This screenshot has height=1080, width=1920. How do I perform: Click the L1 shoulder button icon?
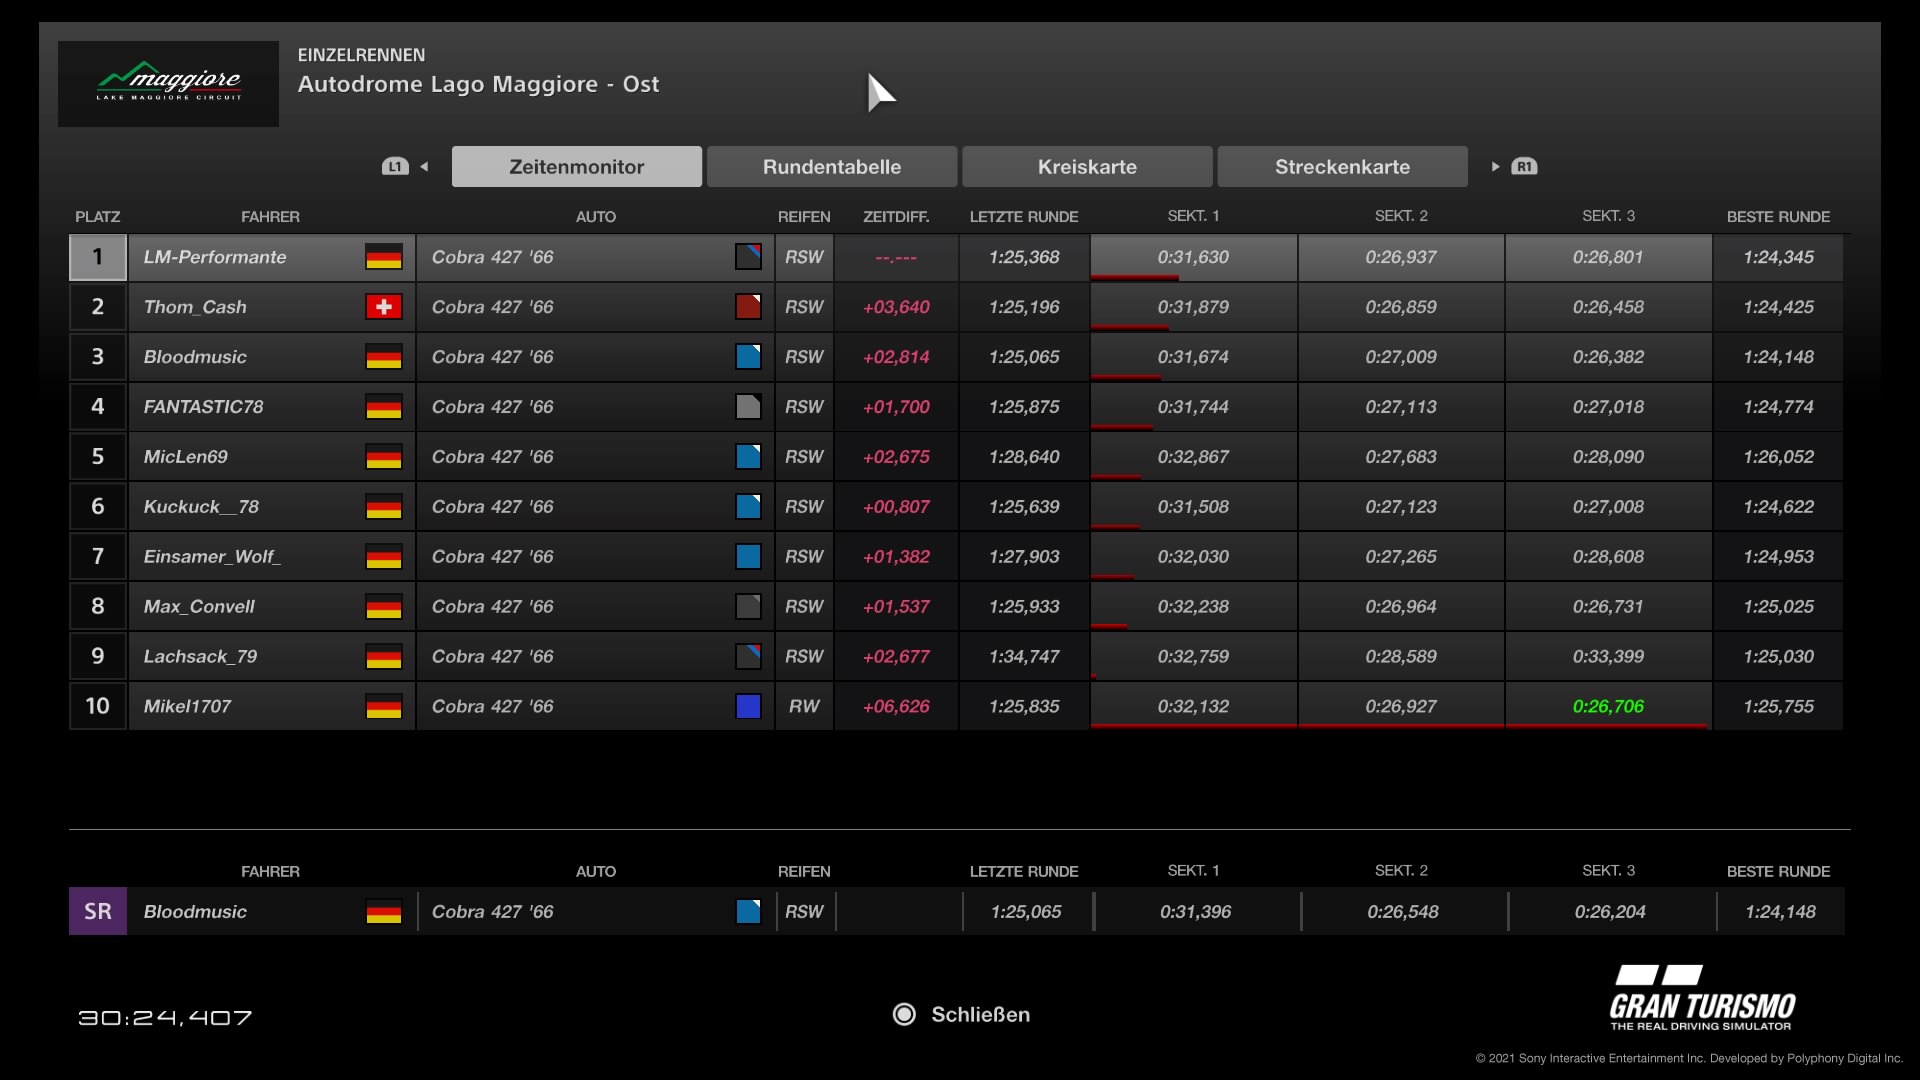click(395, 167)
